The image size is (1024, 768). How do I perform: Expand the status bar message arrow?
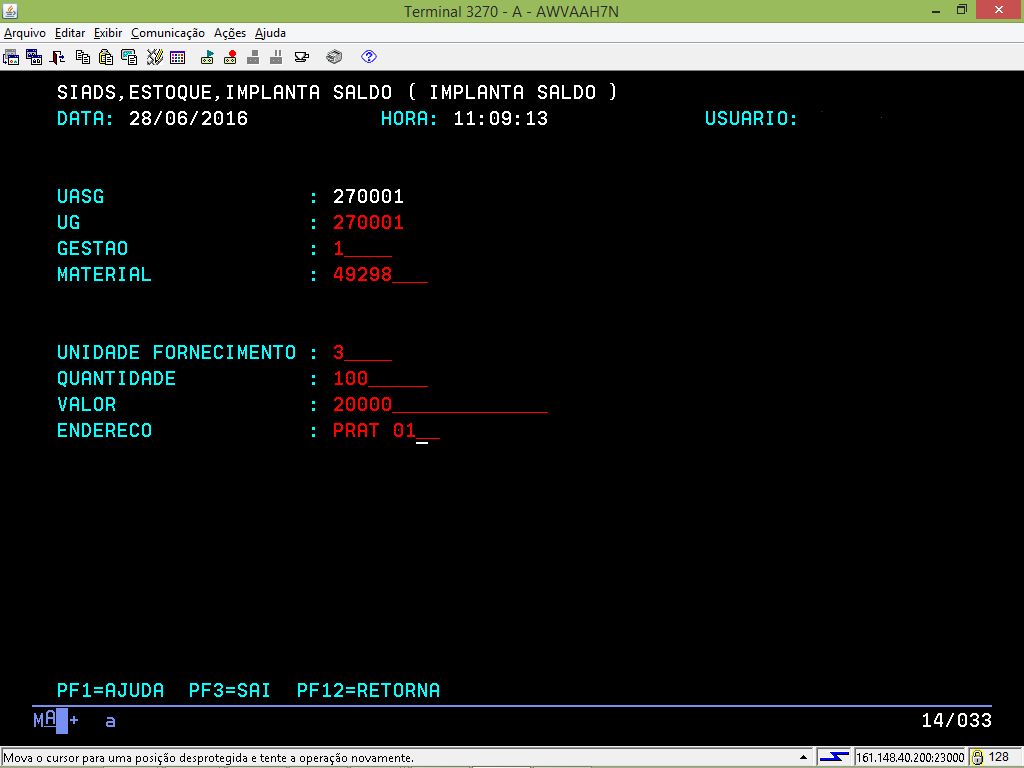point(803,758)
